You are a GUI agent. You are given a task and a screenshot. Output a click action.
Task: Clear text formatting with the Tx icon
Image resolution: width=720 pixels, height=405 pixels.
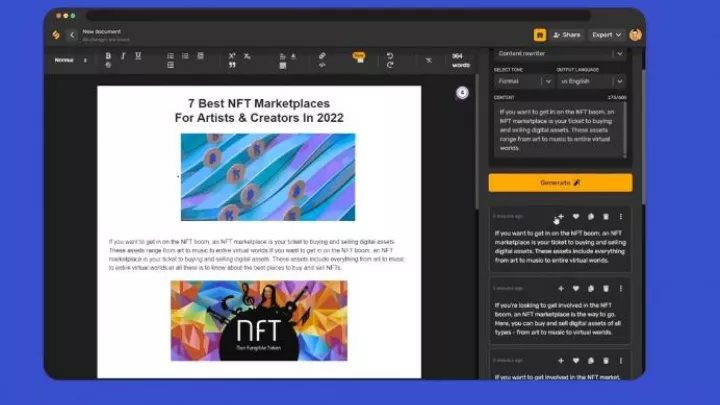click(x=428, y=60)
